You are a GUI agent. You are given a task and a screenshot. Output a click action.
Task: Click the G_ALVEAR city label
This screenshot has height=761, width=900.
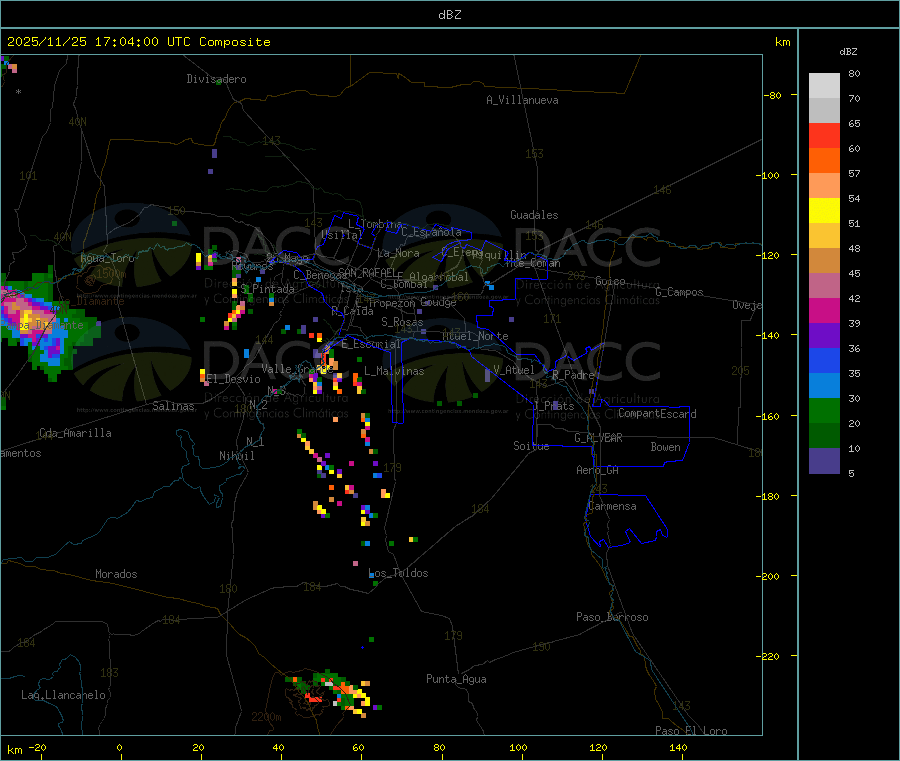coord(598,438)
